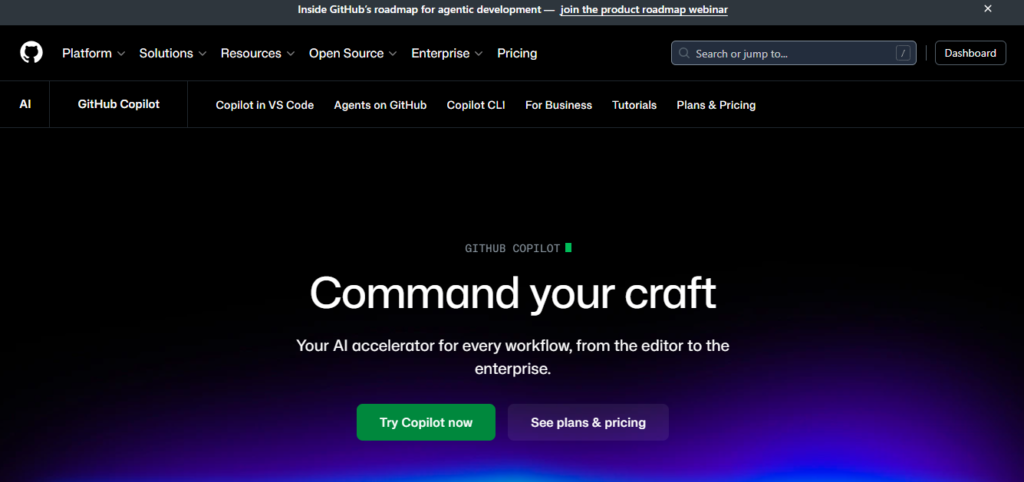
Task: Click the Your AI accelerator subtitle text
Action: point(513,357)
